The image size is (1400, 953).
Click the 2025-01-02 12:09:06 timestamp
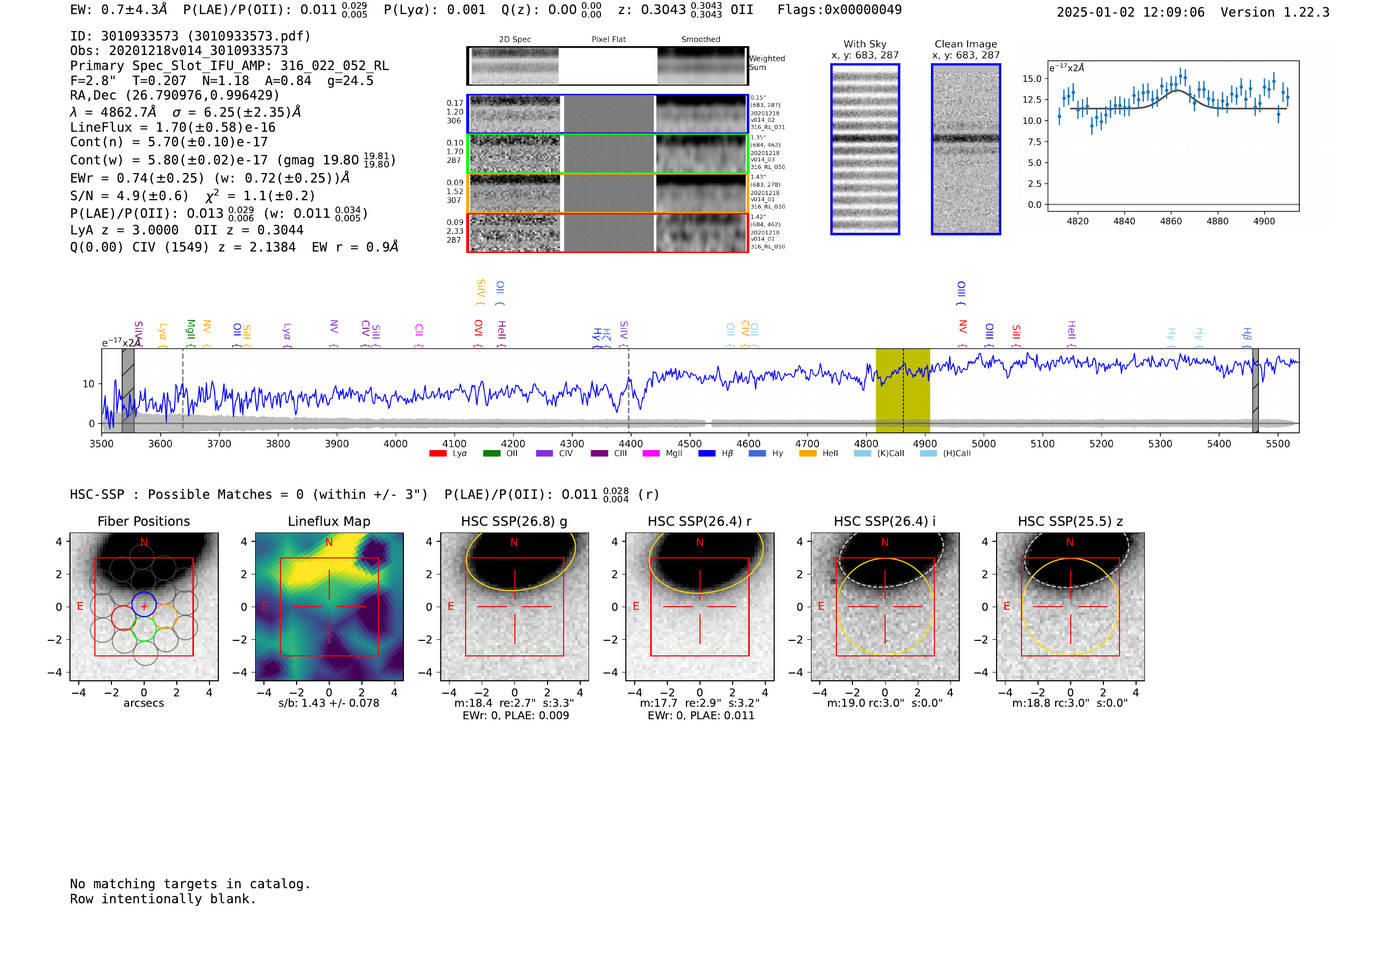pos(1130,13)
